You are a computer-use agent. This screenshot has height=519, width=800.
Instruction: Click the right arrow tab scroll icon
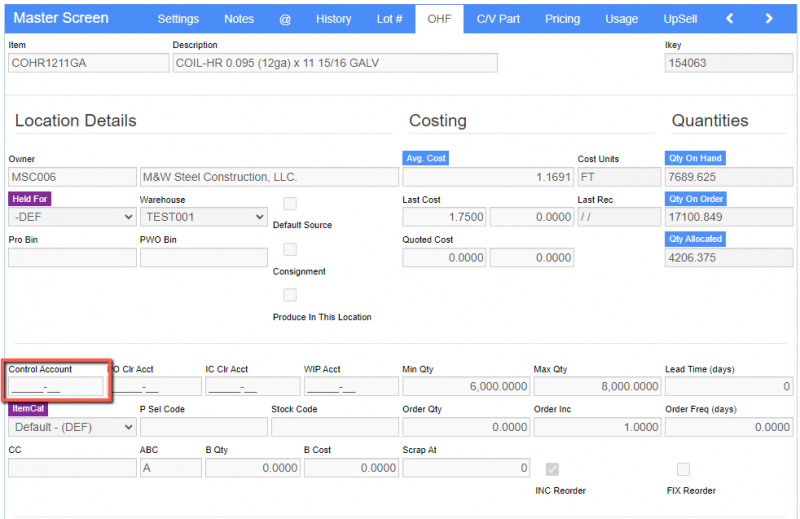point(768,19)
